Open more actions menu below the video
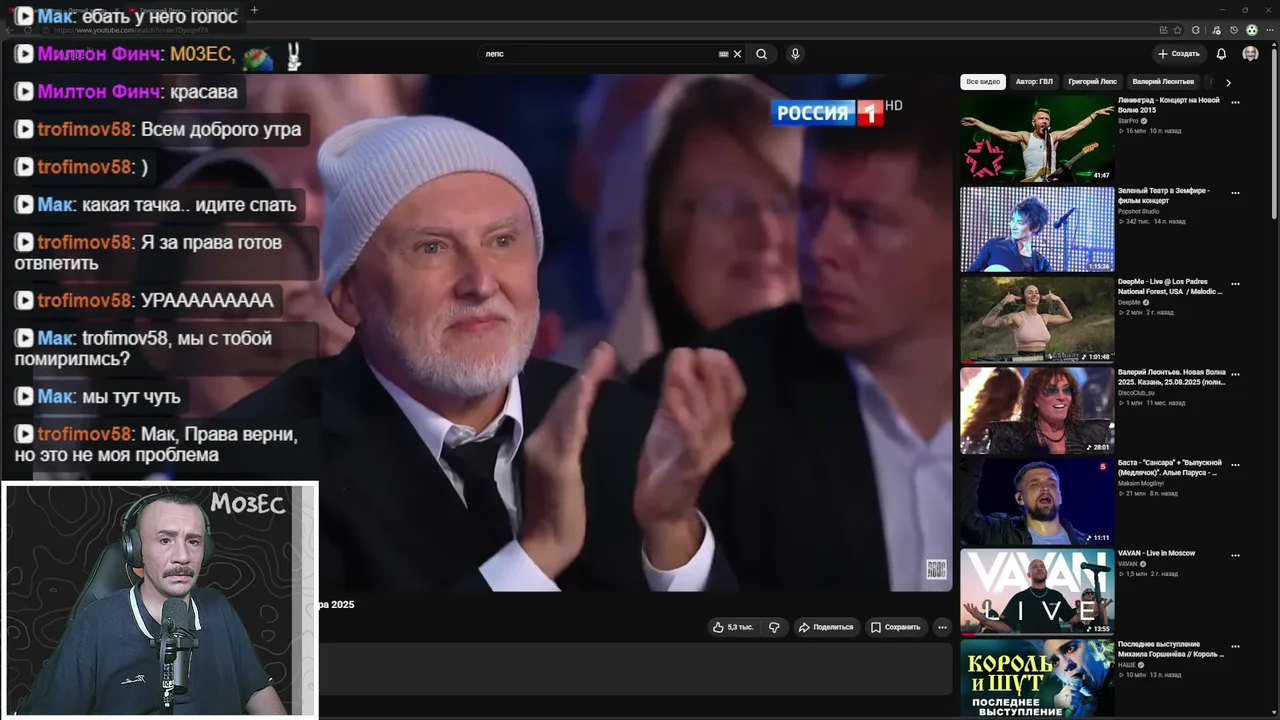Image resolution: width=1280 pixels, height=720 pixels. tap(942, 627)
